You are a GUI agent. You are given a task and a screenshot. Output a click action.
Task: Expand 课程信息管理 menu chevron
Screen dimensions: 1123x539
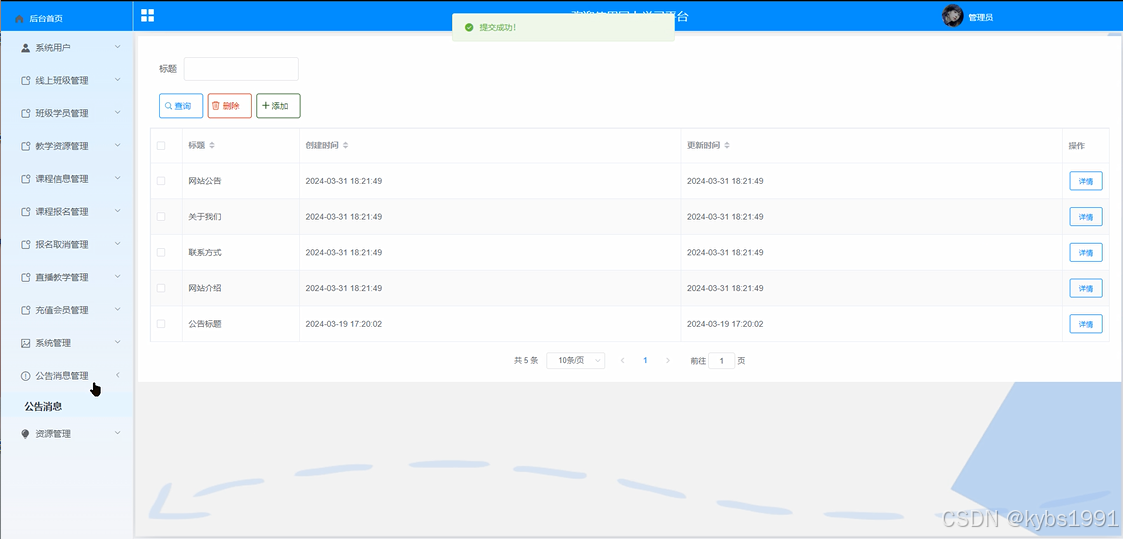[x=117, y=178]
